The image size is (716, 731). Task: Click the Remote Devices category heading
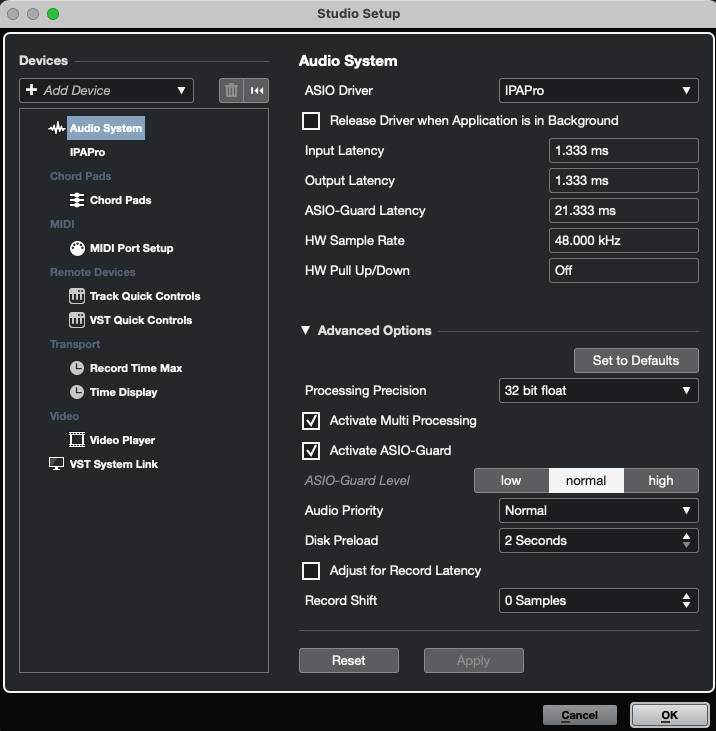93,272
